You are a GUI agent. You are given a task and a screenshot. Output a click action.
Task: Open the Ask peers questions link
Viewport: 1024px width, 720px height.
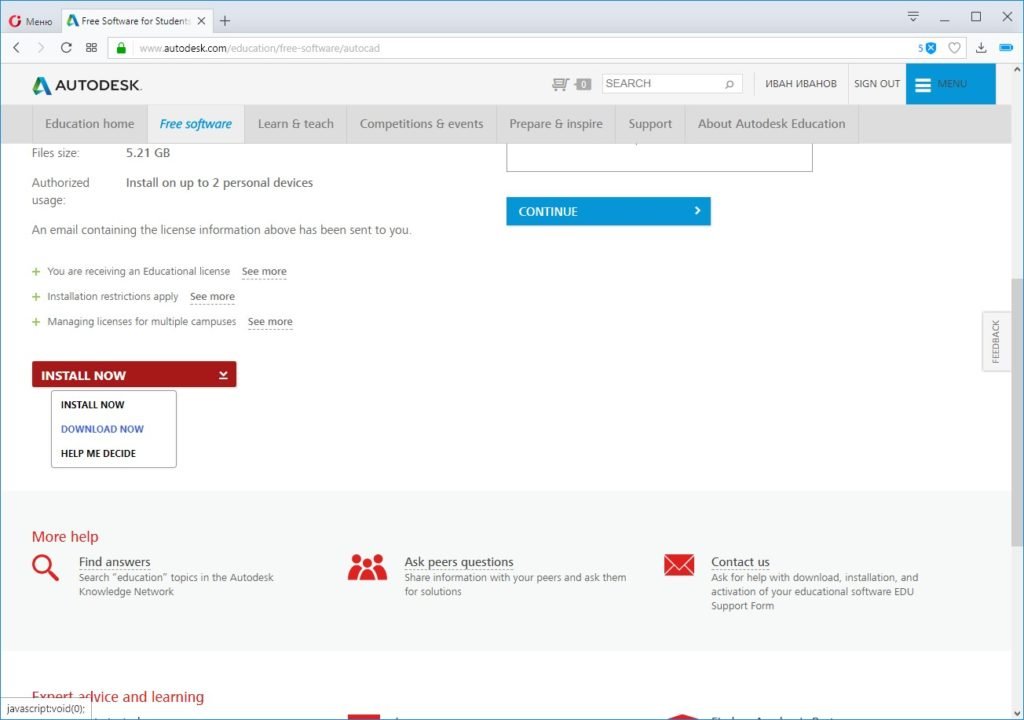tap(458, 562)
